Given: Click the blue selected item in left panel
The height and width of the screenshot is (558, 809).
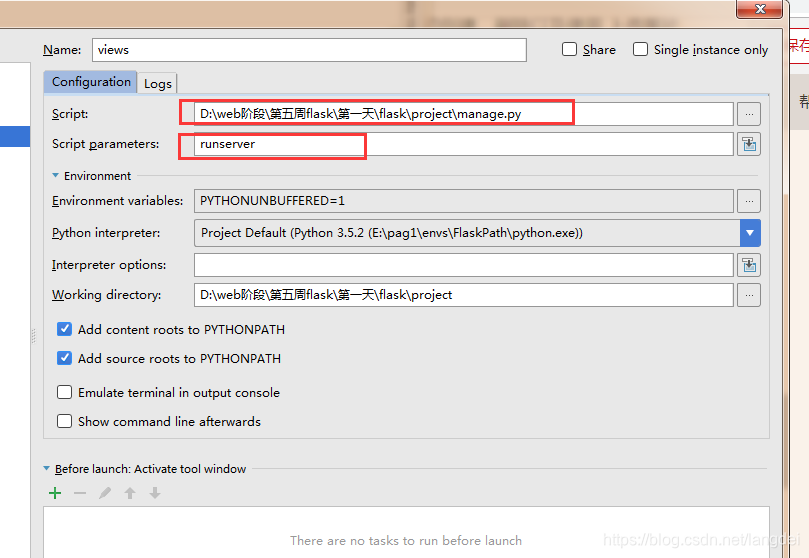Looking at the screenshot, I should click(15, 137).
